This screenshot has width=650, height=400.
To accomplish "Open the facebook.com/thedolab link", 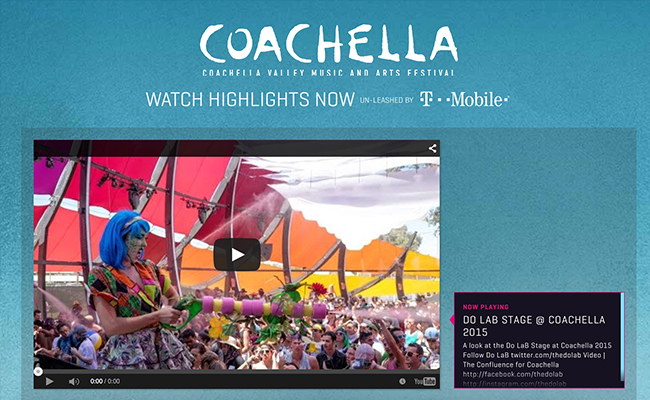I will (513, 374).
